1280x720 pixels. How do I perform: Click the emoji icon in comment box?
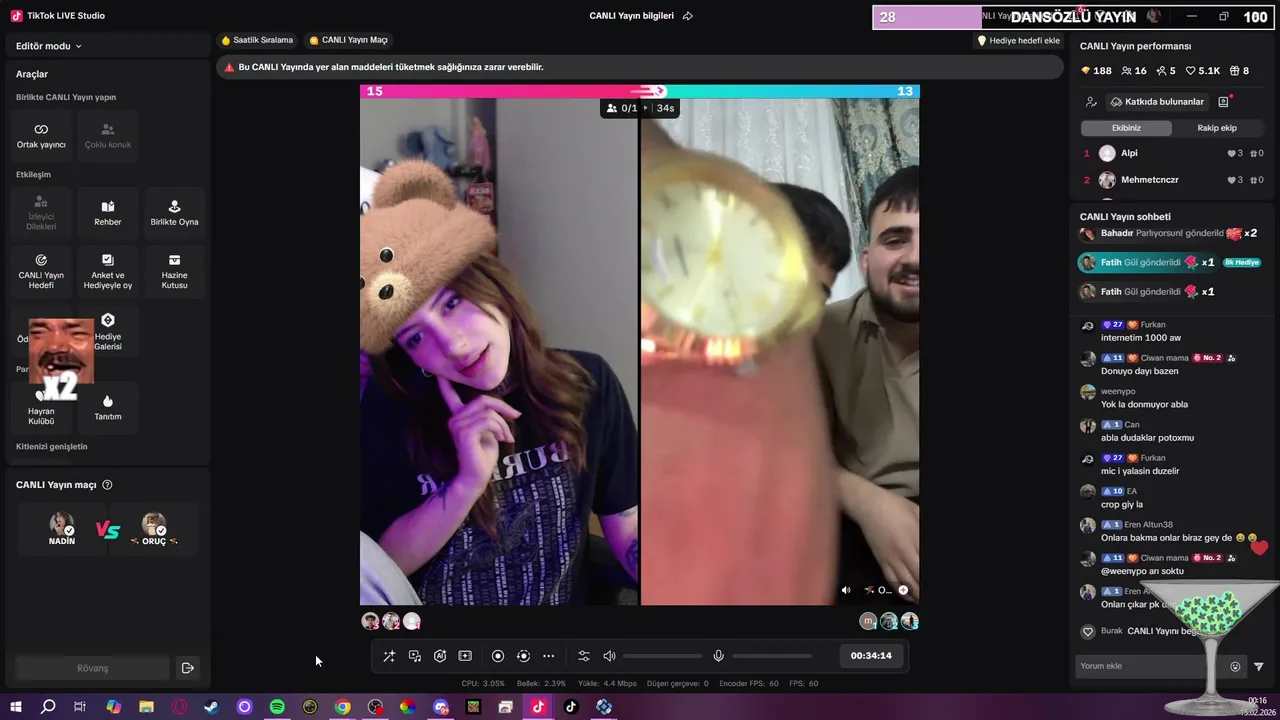coord(1235,666)
